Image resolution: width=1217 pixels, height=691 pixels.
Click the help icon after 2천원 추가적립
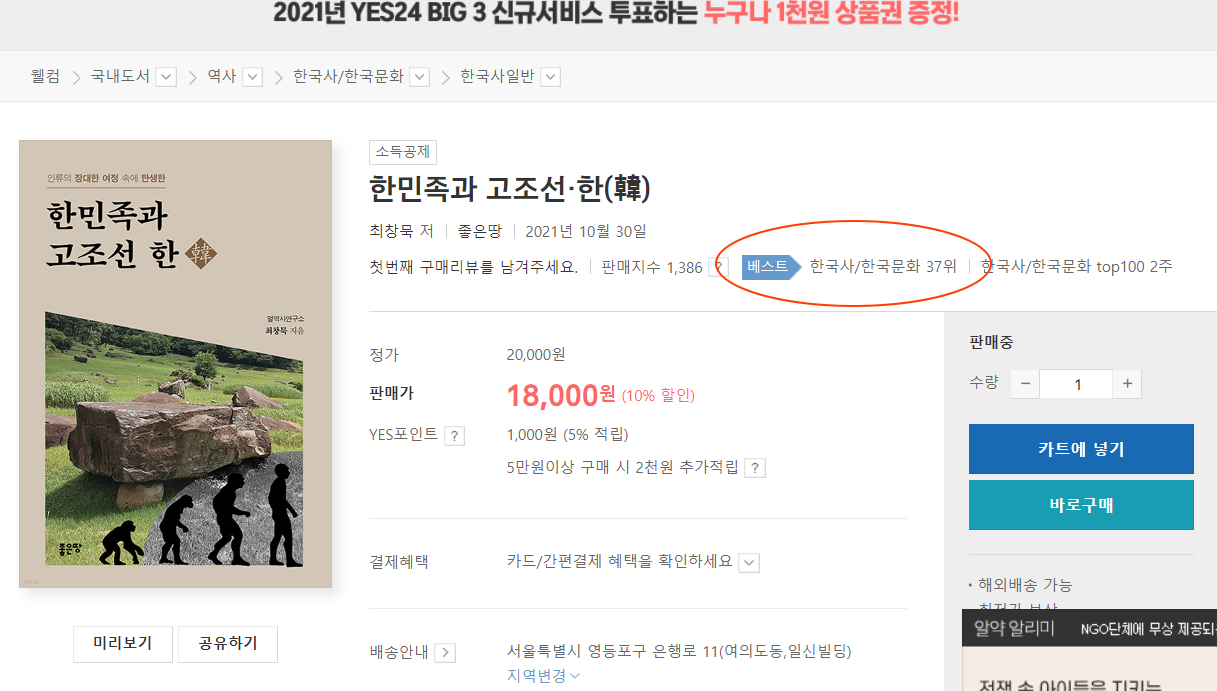pos(755,468)
